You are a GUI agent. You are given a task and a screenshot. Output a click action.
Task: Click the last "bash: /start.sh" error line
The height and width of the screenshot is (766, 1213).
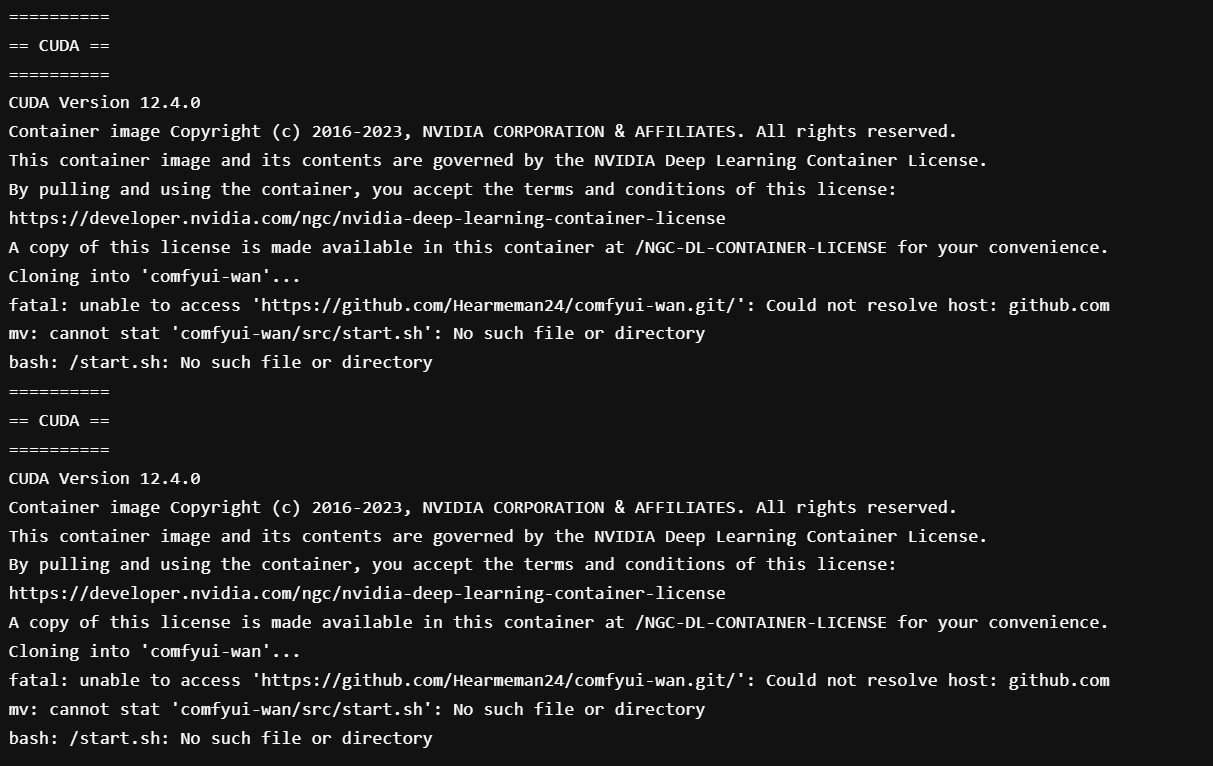220,738
